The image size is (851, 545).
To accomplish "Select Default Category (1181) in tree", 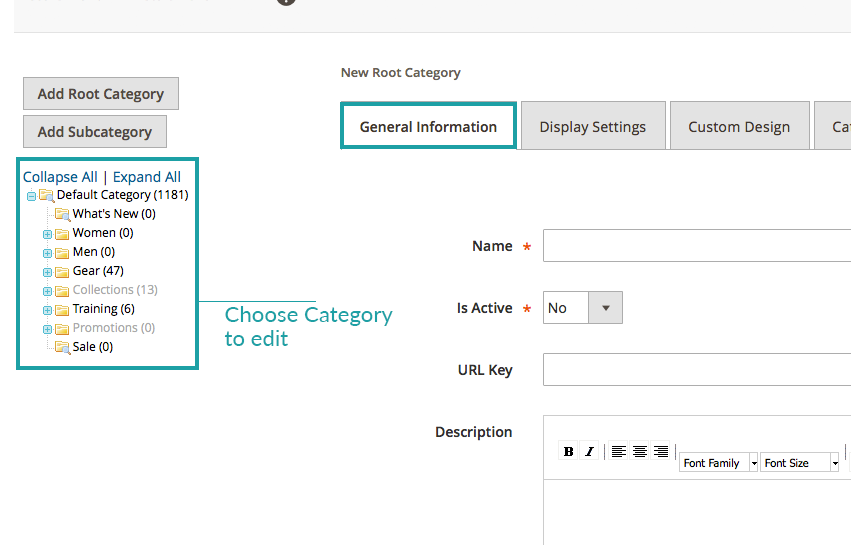I will point(123,195).
